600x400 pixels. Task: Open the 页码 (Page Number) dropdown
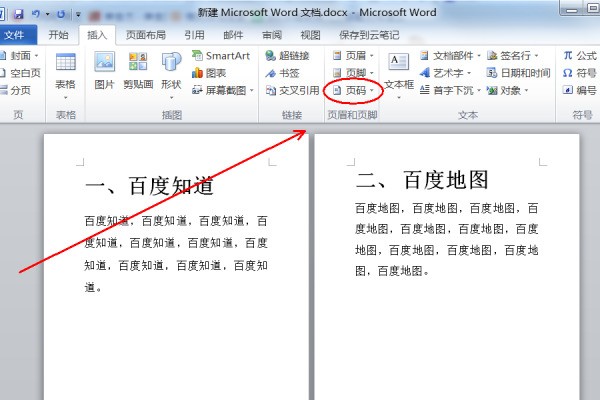tap(353, 90)
